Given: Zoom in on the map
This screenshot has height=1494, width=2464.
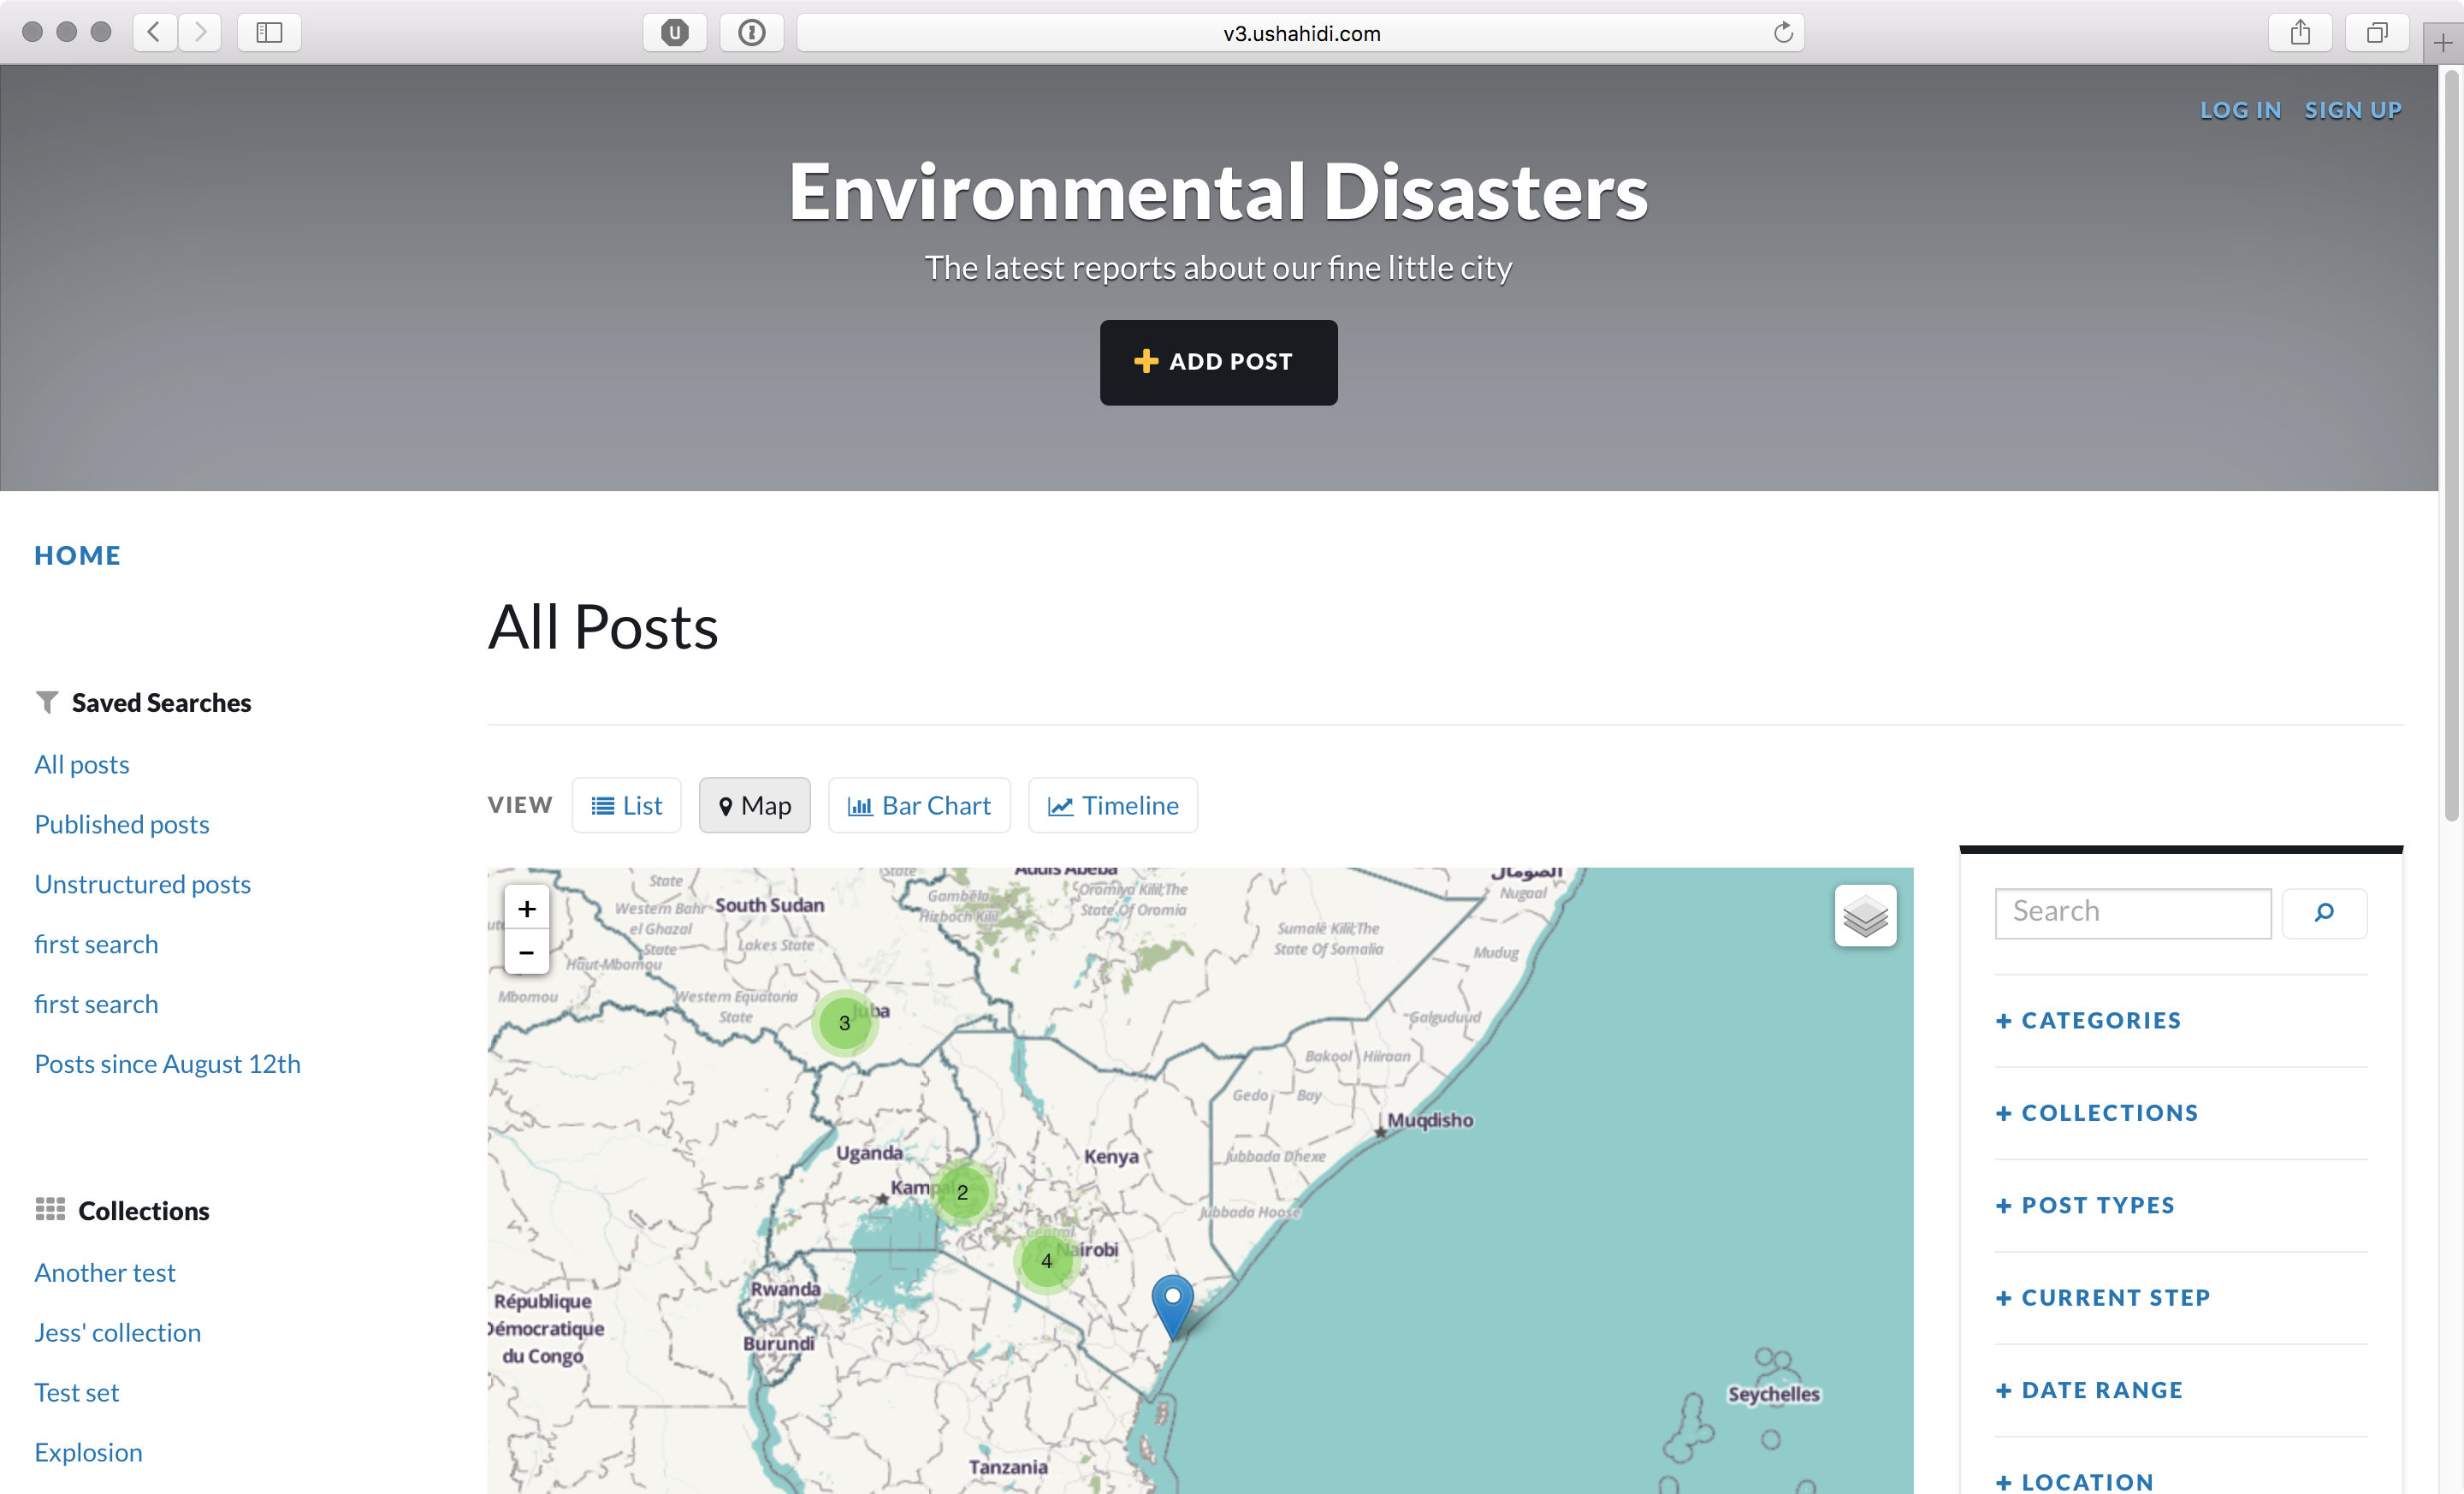Looking at the screenshot, I should click(526, 908).
